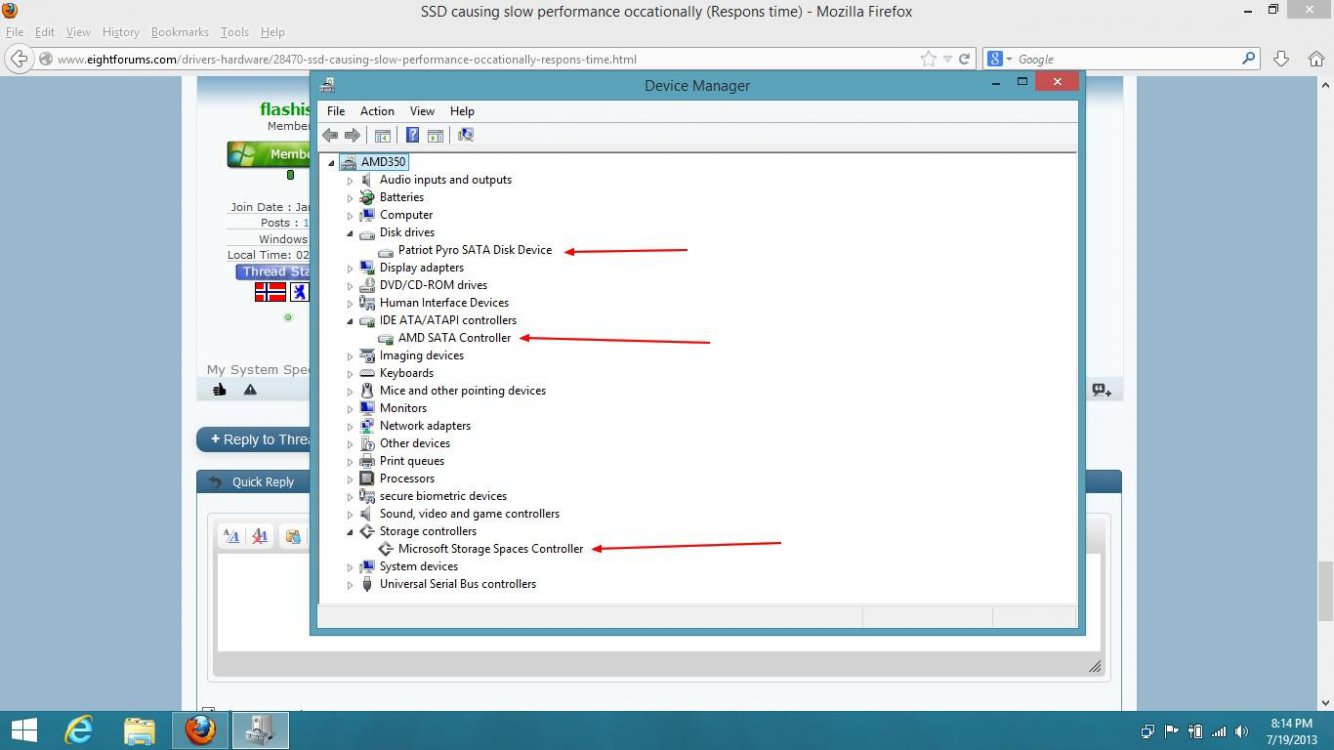The height and width of the screenshot is (750, 1334).
Task: Open Firefox downloads arrow
Action: click(x=1281, y=59)
